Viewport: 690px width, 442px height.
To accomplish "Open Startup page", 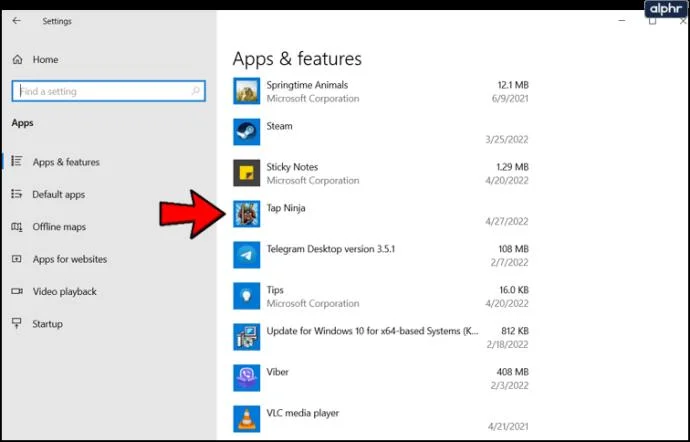I will pyautogui.click(x=48, y=324).
